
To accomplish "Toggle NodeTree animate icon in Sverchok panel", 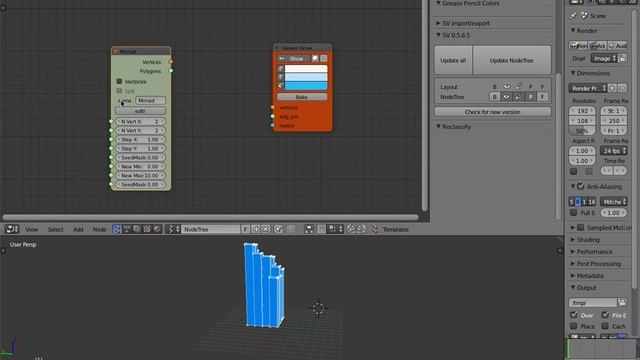I will click(x=518, y=97).
